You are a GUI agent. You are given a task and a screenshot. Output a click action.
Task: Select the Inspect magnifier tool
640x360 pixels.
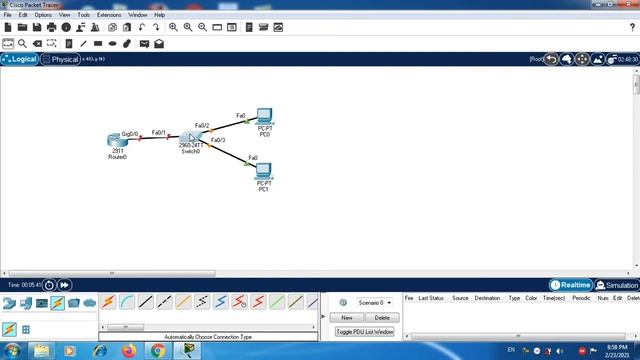pyautogui.click(x=22, y=44)
